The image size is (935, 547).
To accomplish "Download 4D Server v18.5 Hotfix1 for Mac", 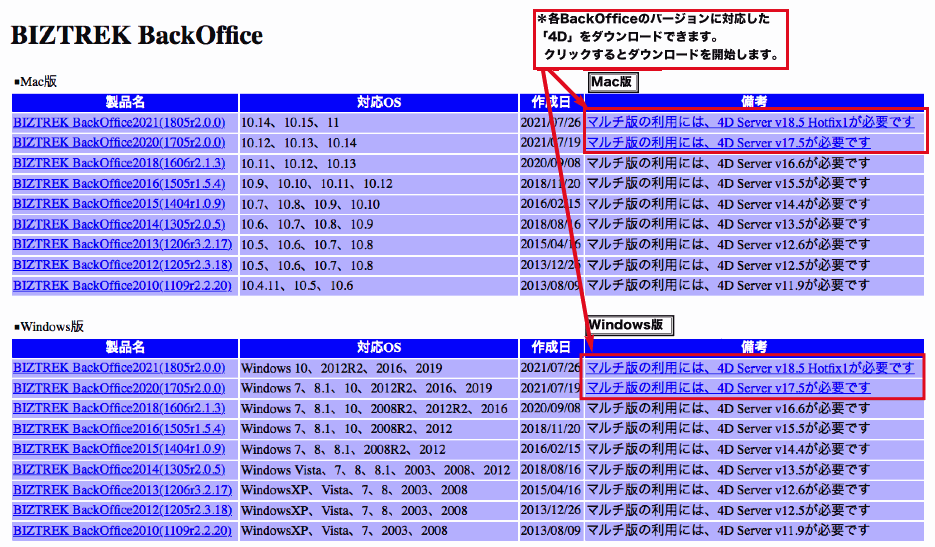I will (x=750, y=122).
